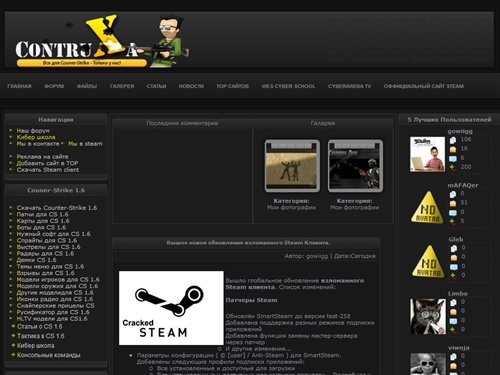Open НОВОСТИ in the top menu
The width and height of the screenshot is (500, 375).
tap(191, 86)
